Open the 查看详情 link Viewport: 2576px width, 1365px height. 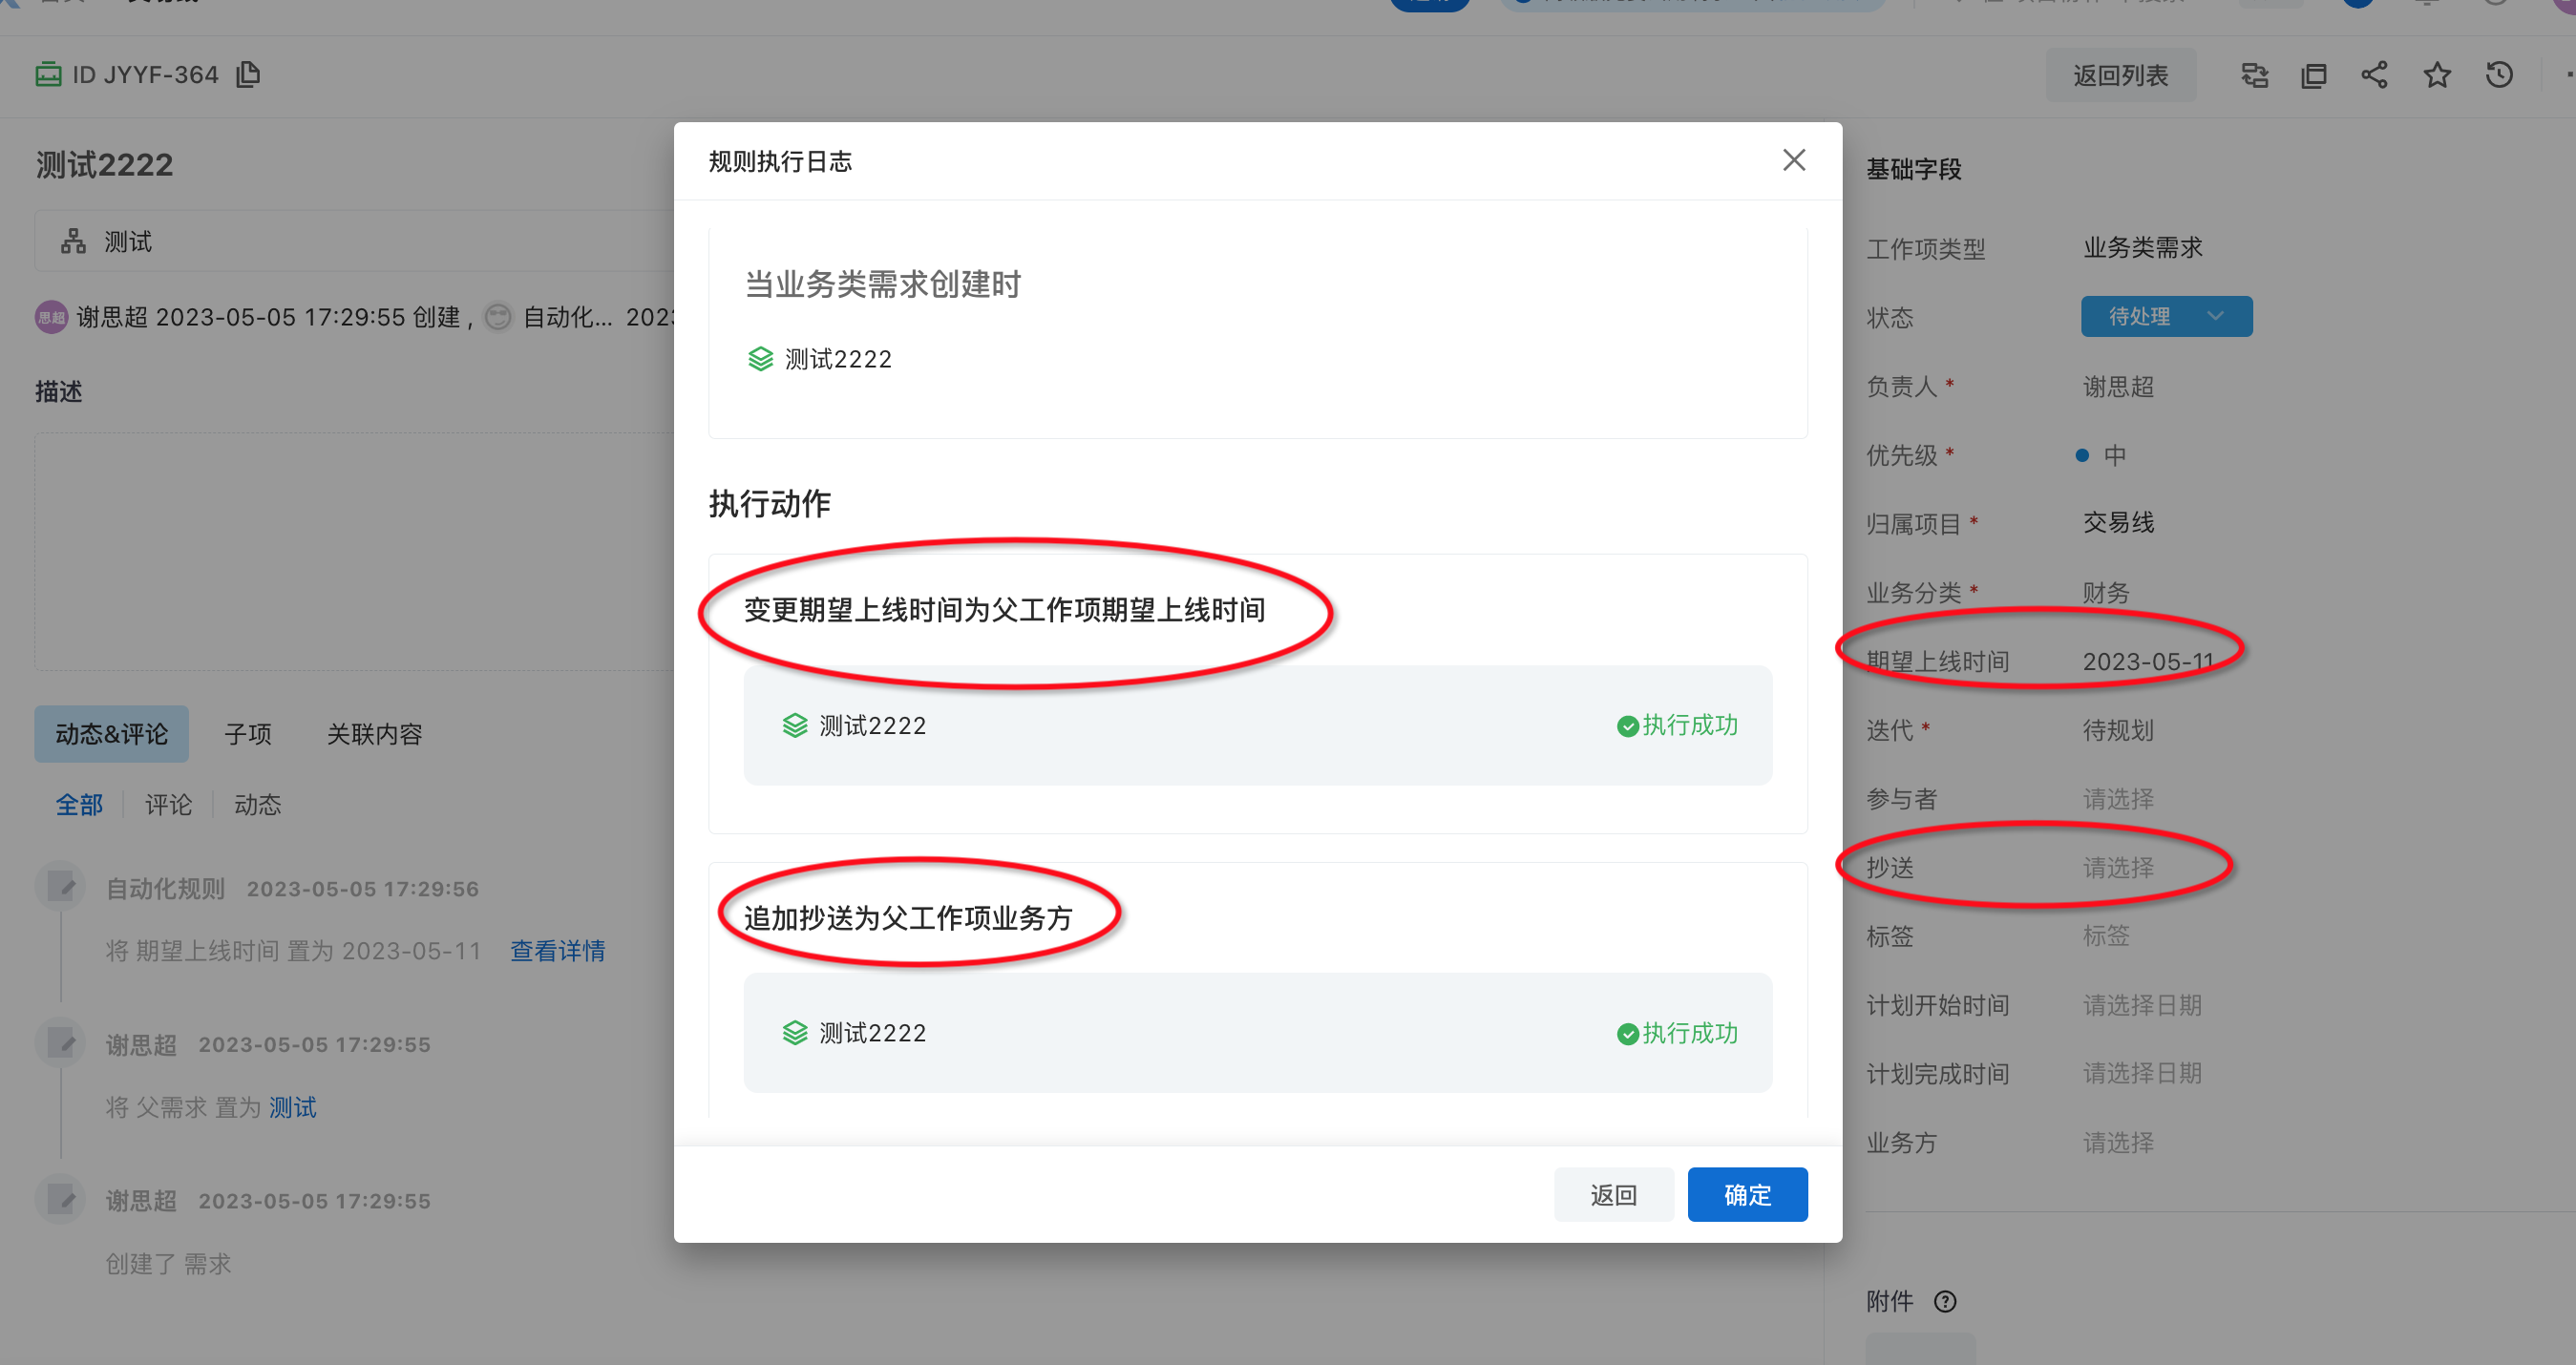point(557,950)
